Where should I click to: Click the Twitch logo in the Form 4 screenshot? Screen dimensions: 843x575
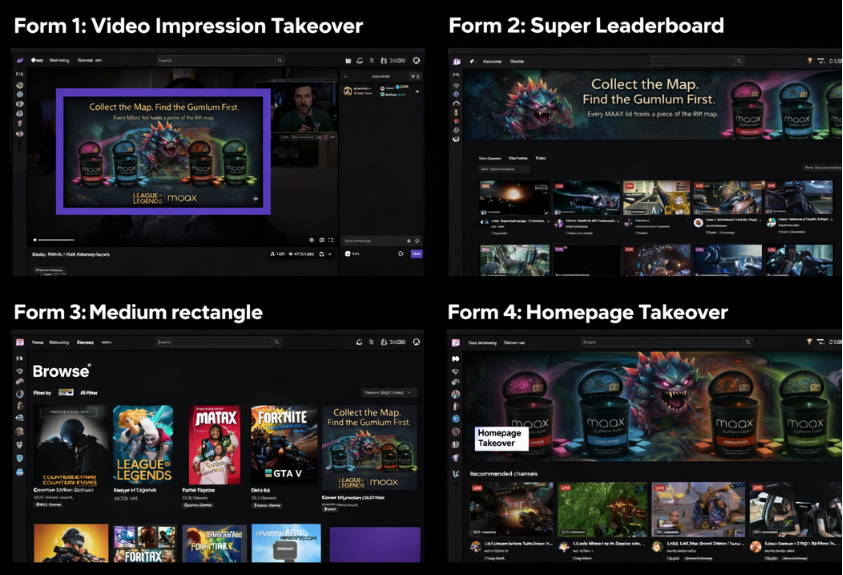tap(455, 342)
